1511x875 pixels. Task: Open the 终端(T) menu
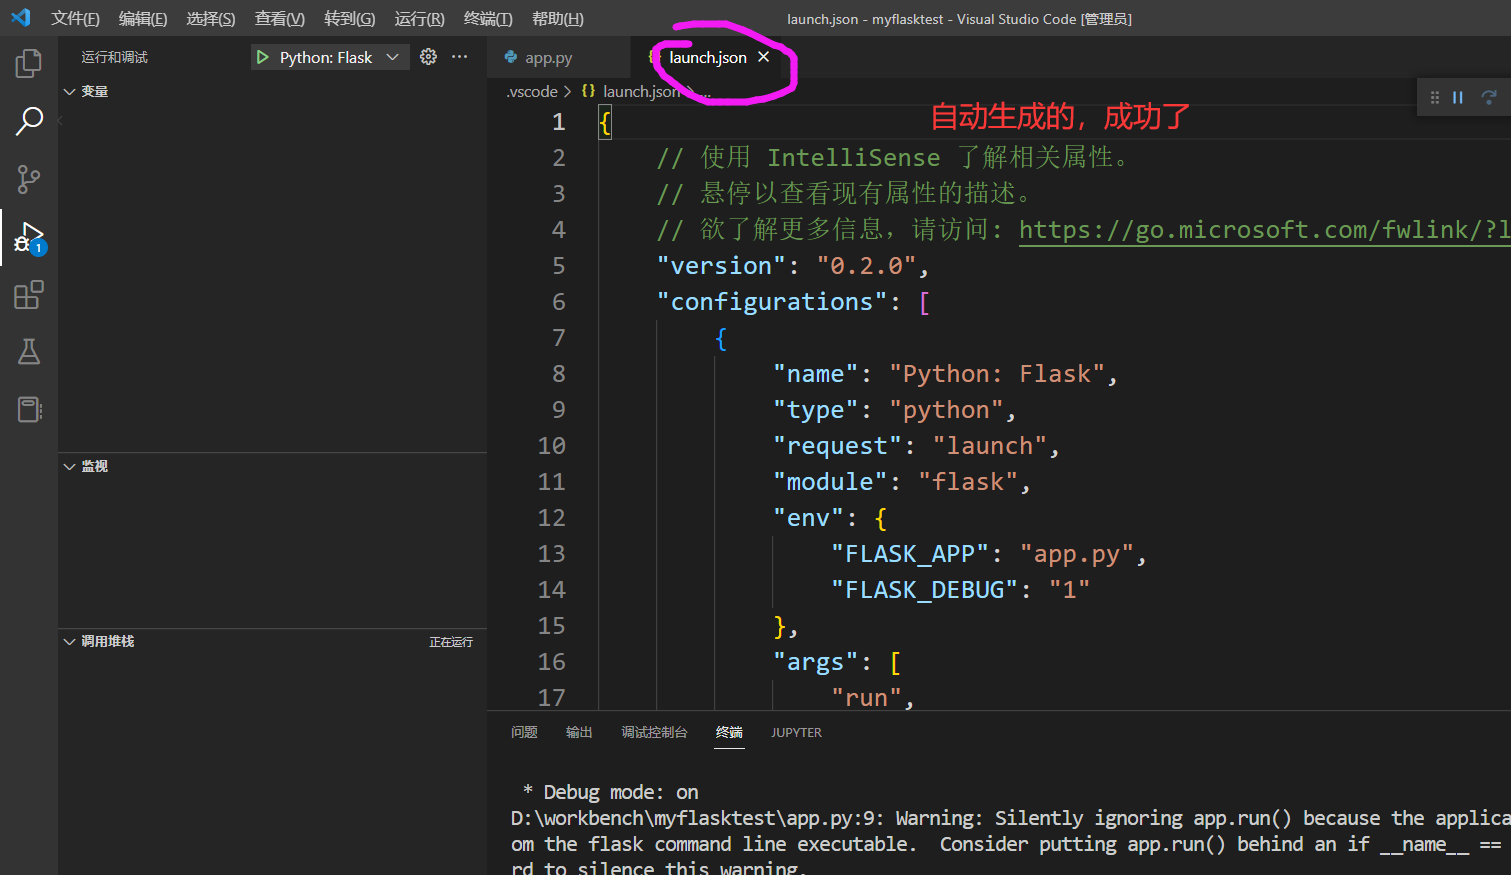click(x=488, y=18)
